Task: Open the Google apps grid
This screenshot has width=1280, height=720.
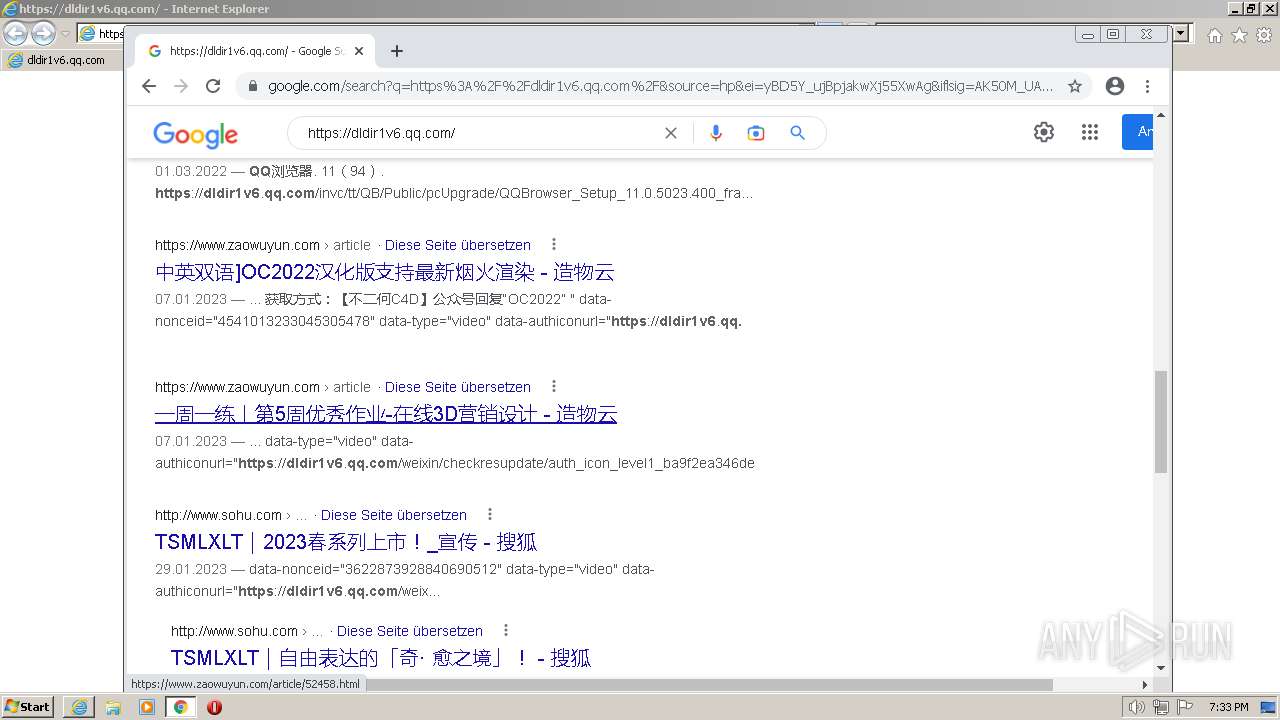Action: tap(1090, 132)
